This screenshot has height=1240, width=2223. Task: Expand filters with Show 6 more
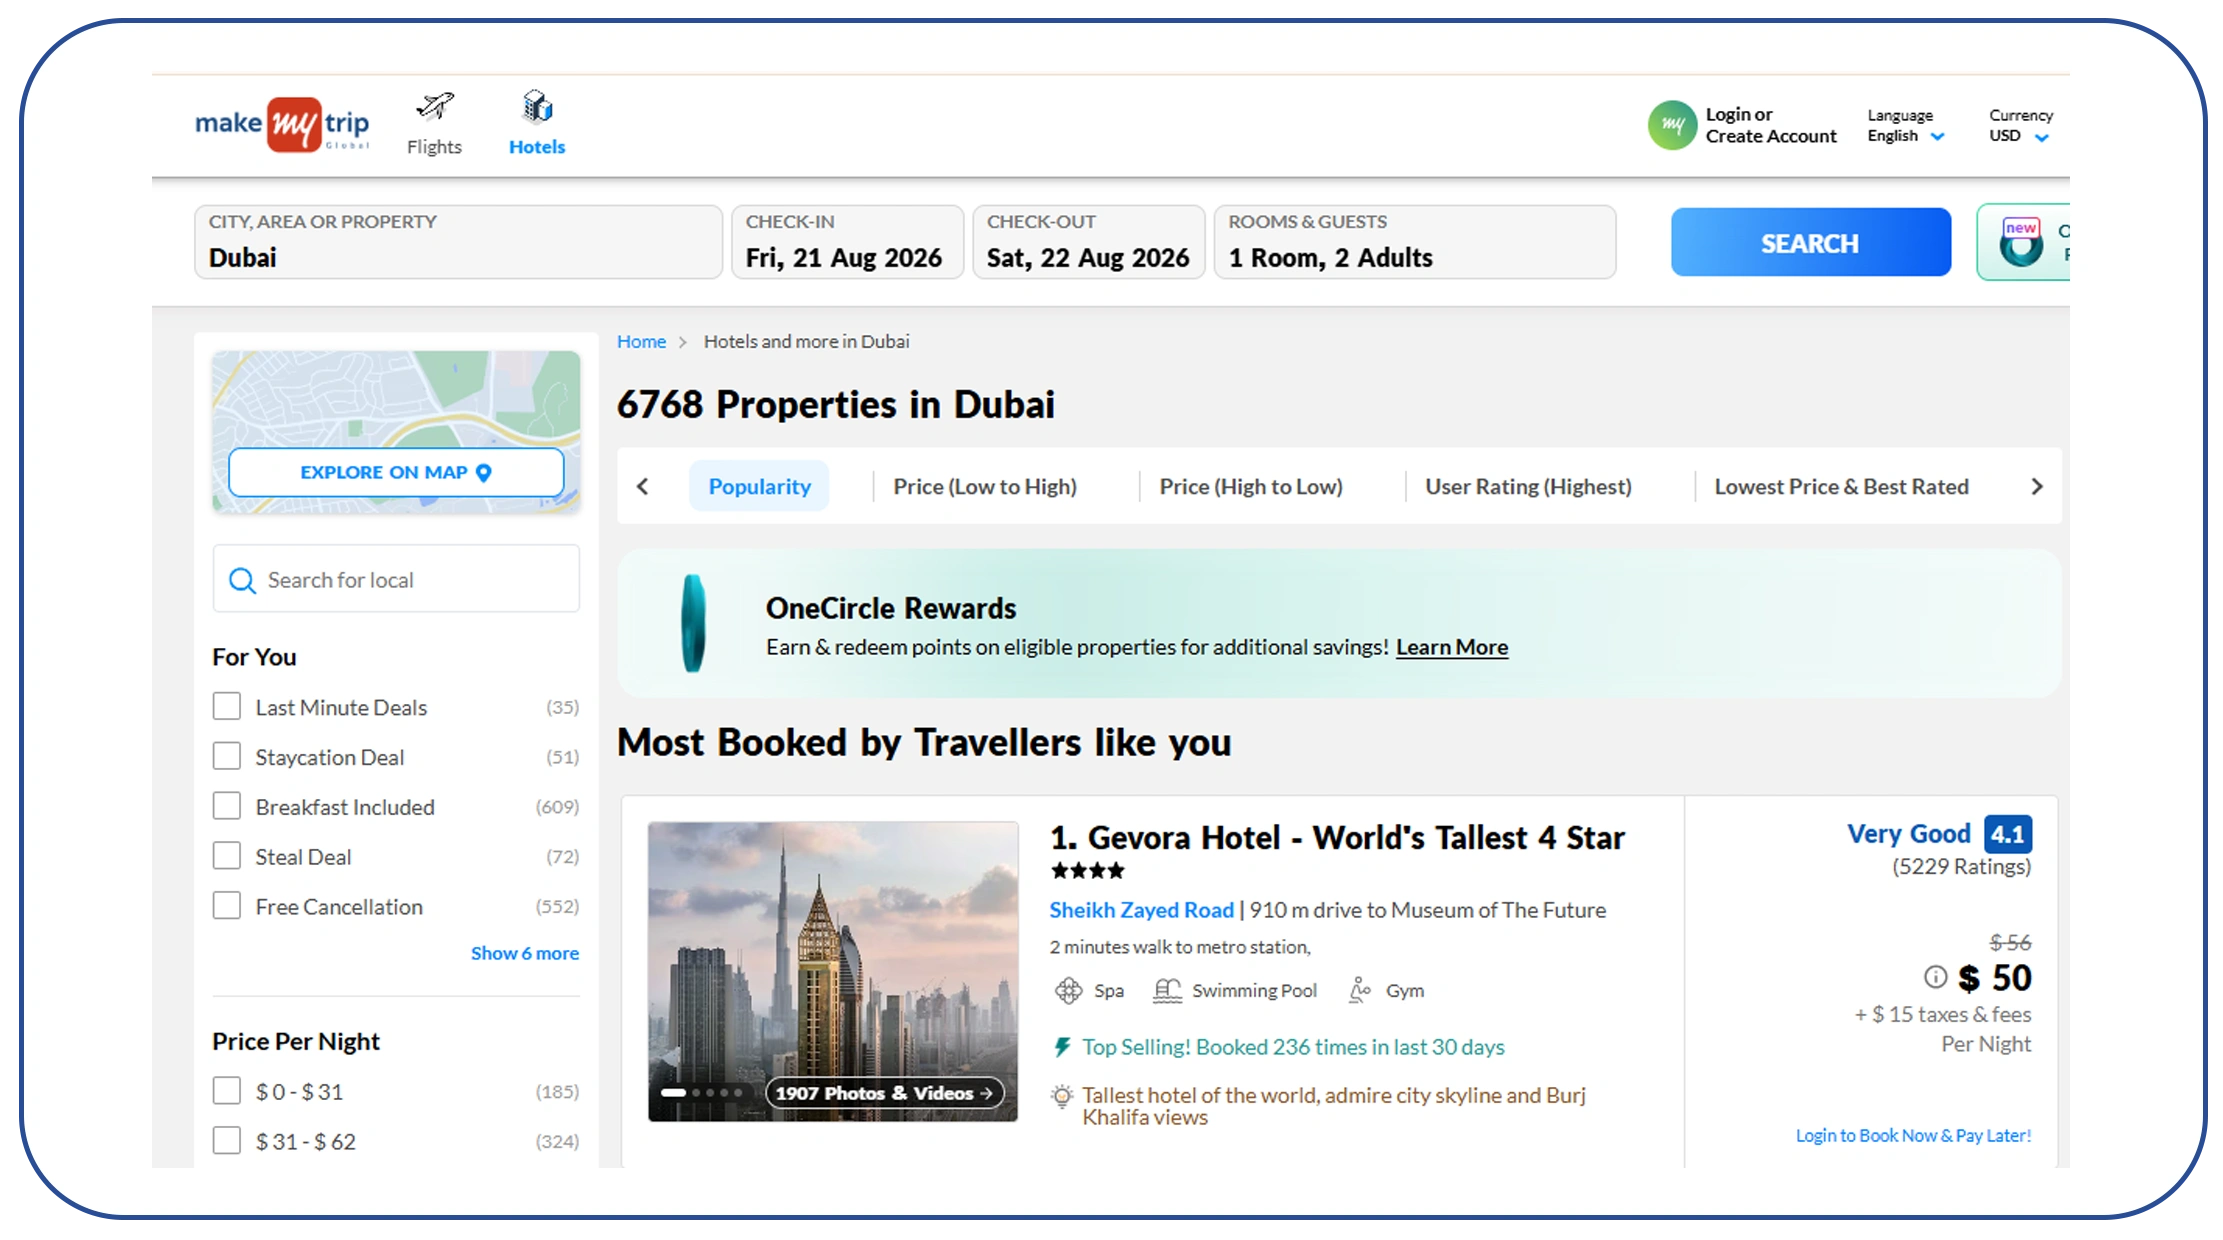(525, 953)
